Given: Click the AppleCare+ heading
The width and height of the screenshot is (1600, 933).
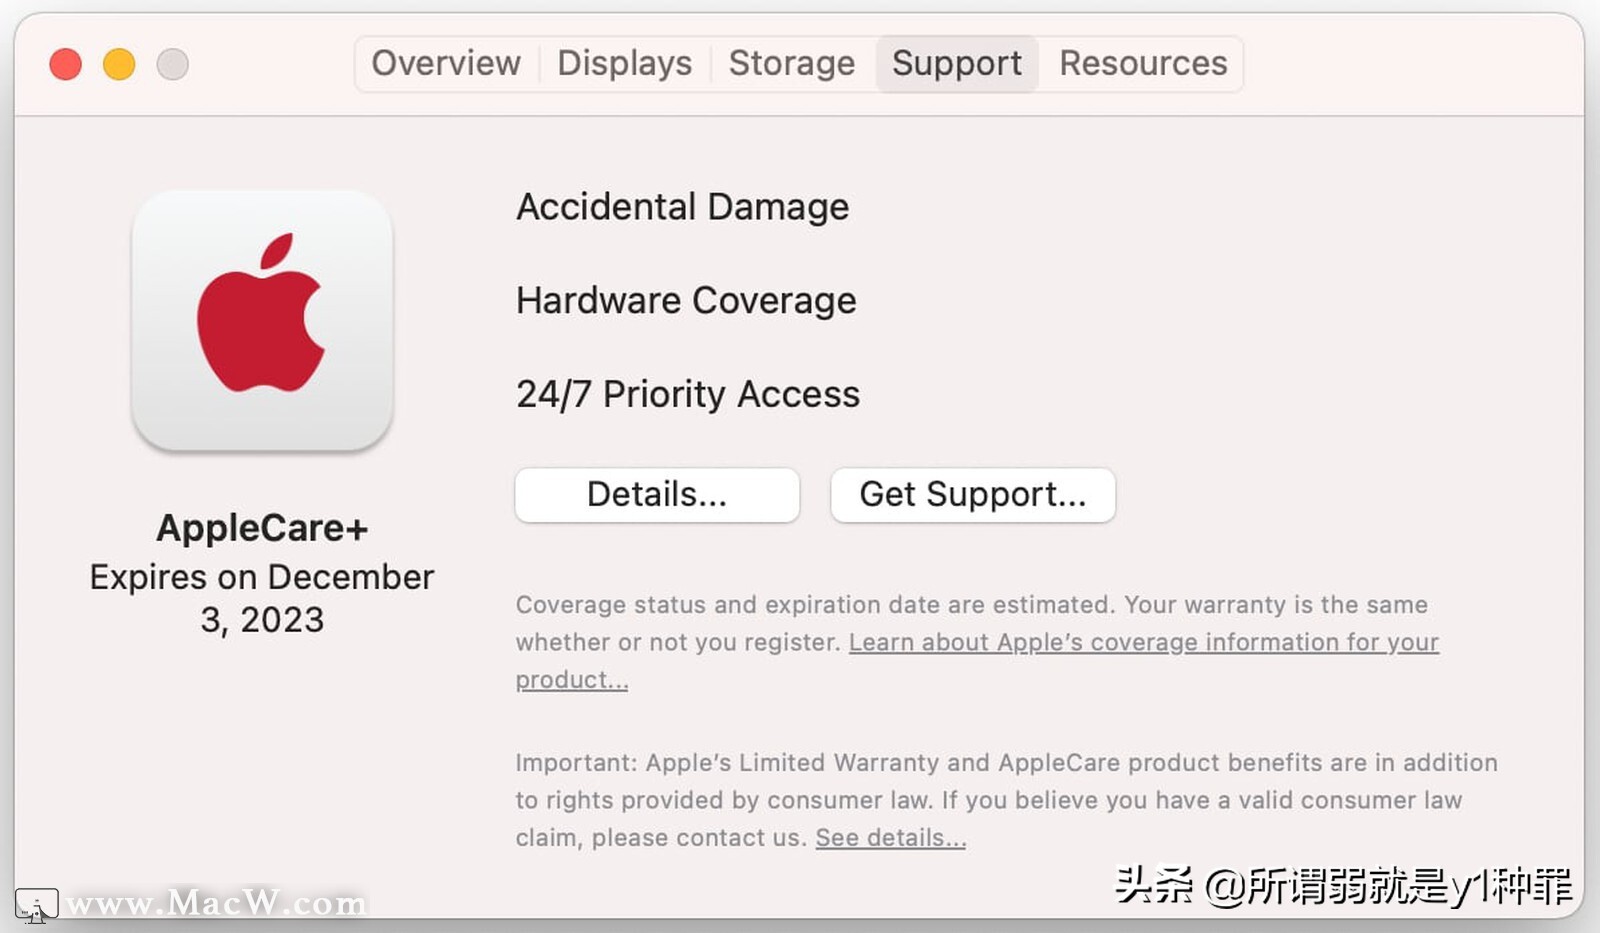Looking at the screenshot, I should tap(262, 527).
